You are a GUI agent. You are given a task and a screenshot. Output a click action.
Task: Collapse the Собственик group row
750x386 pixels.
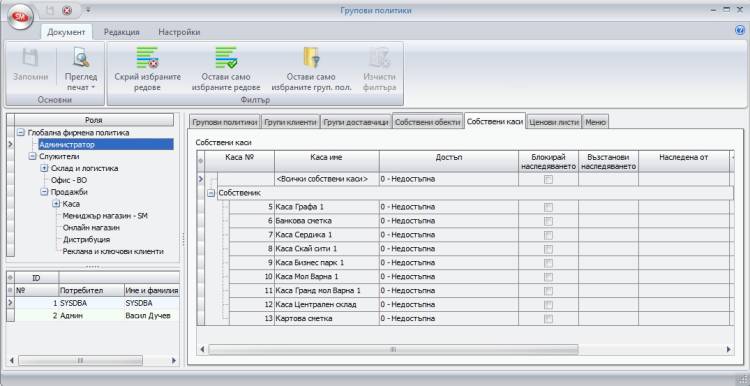pyautogui.click(x=211, y=193)
